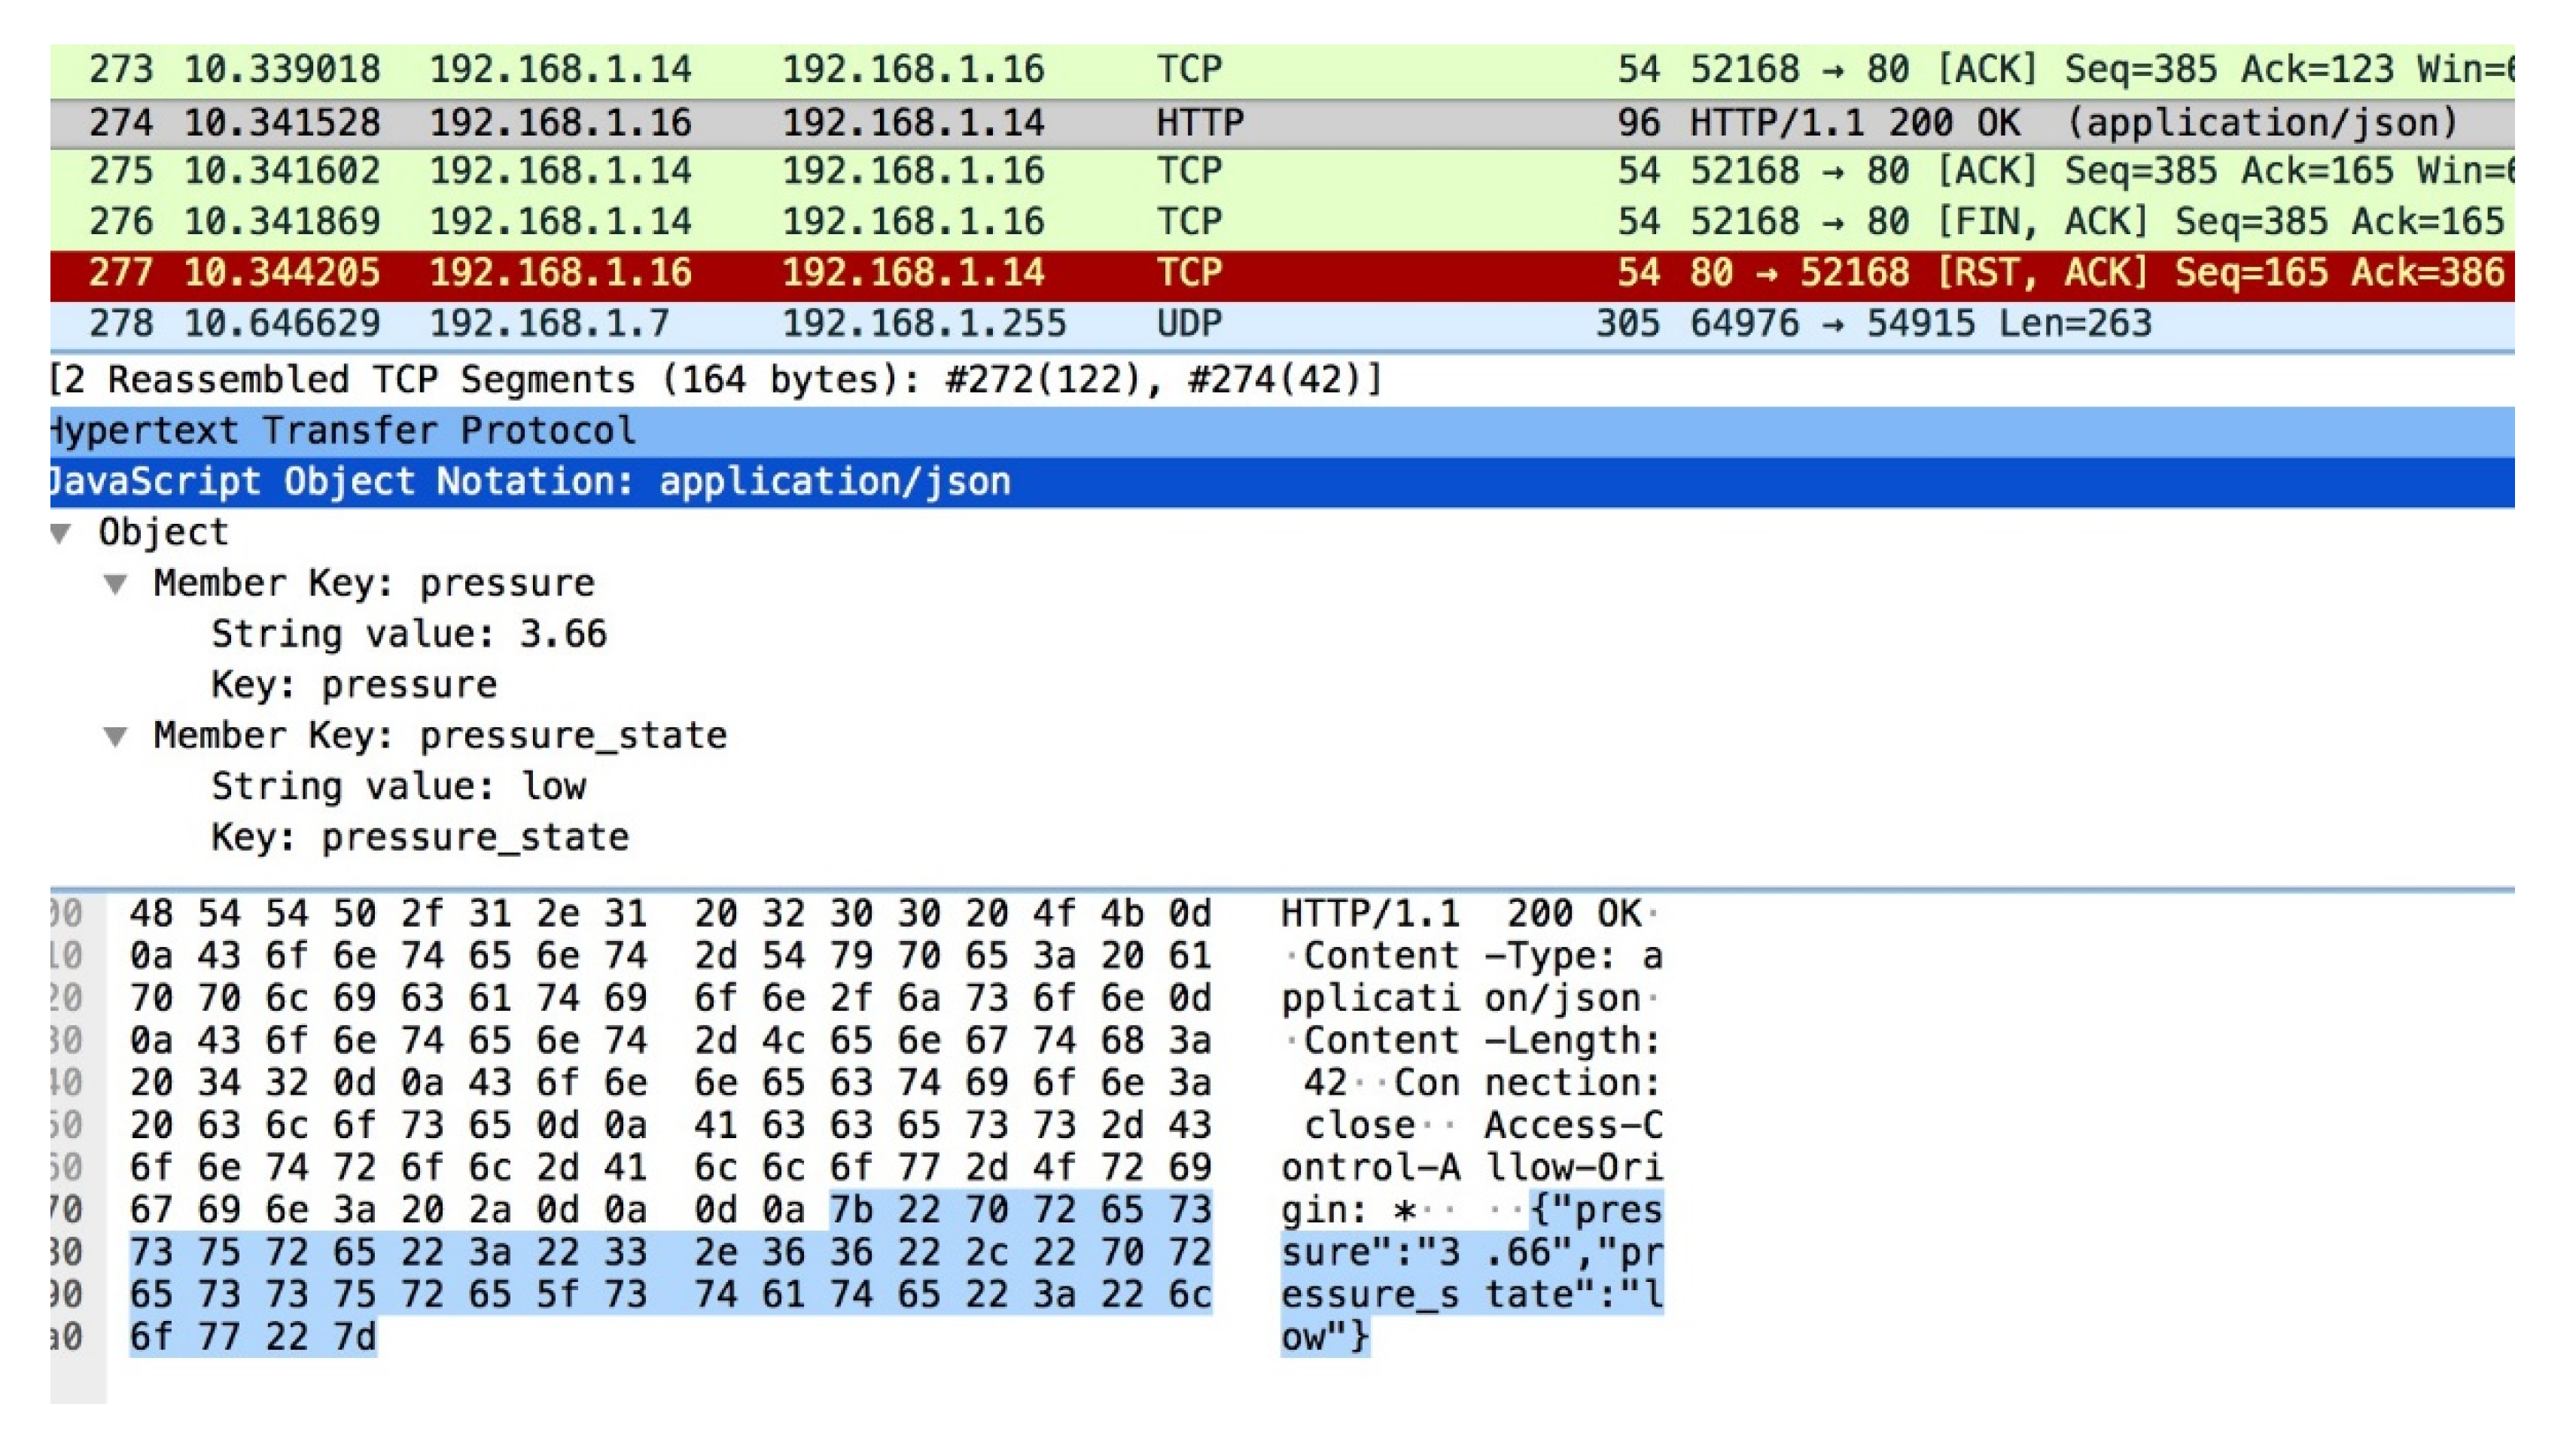The image size is (2576, 1443).
Task: Select String value: 3.66 item
Action: tap(408, 634)
